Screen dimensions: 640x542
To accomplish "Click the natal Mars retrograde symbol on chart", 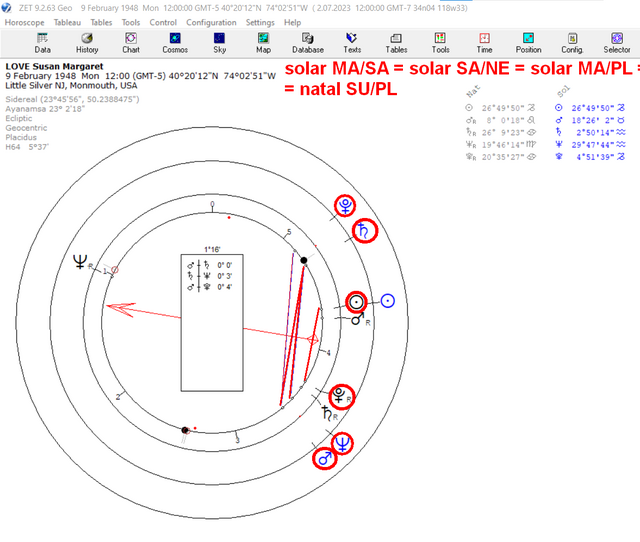I will [x=359, y=319].
